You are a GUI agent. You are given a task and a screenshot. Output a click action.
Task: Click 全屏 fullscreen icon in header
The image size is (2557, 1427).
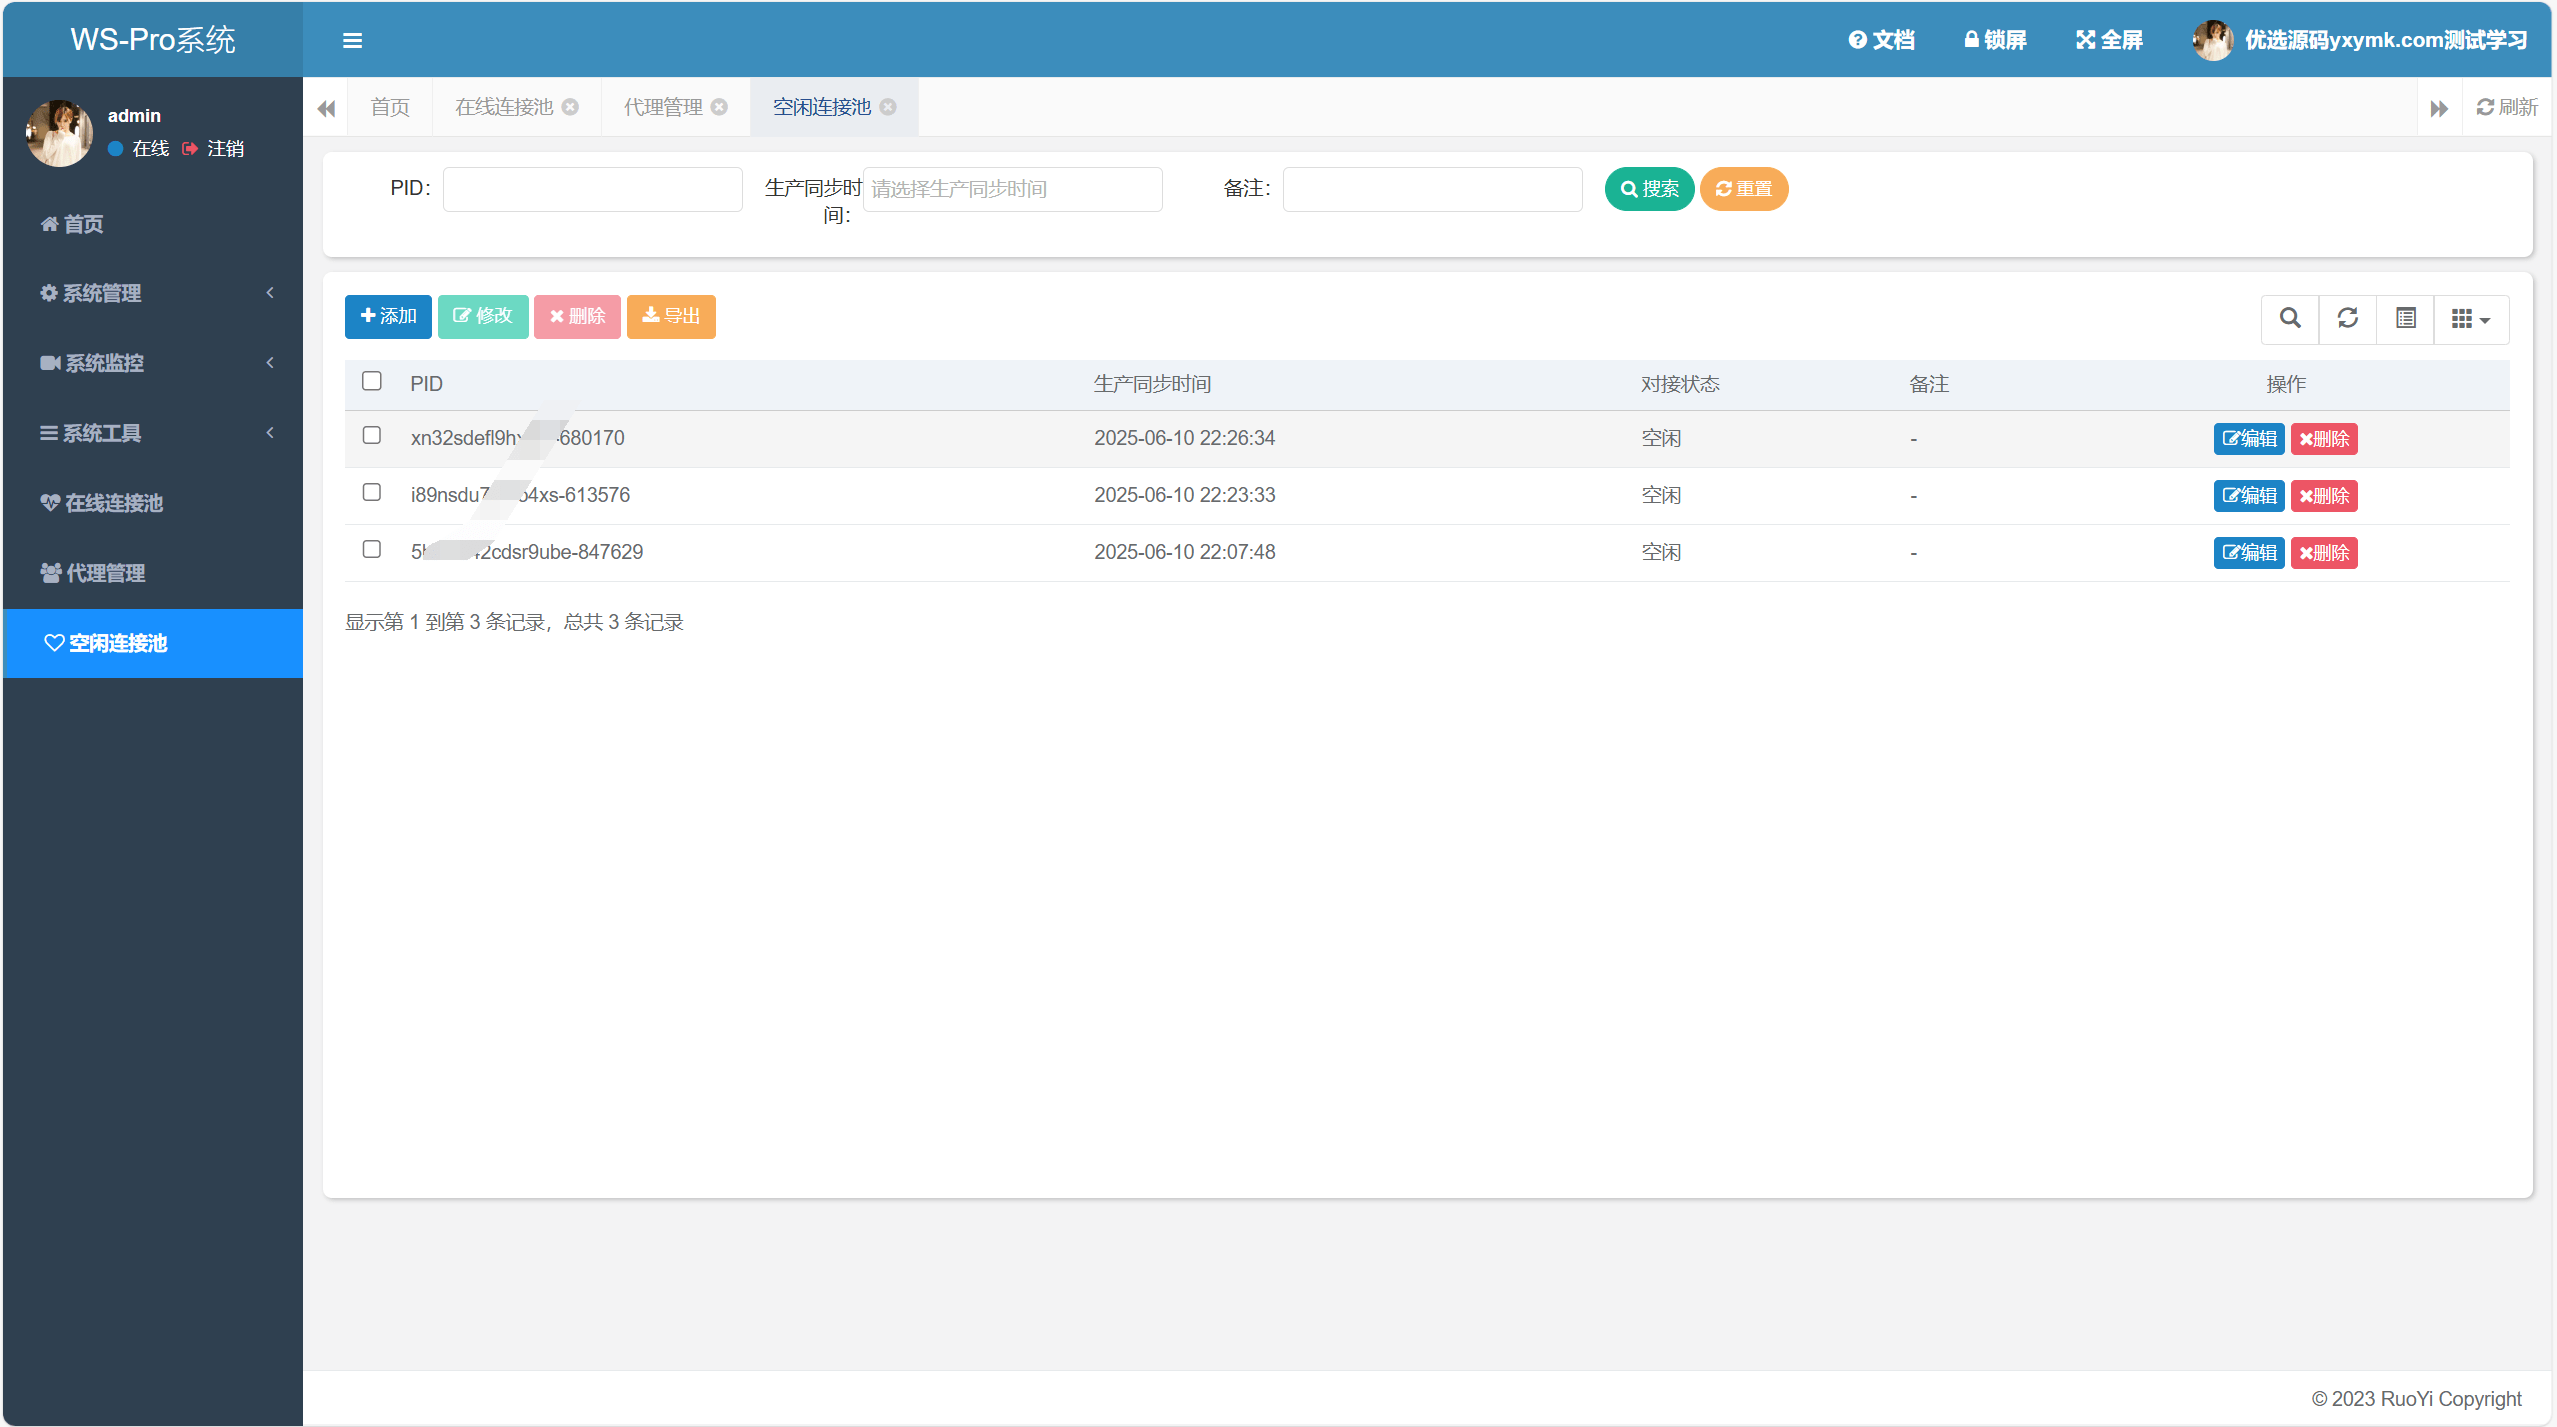pyautogui.click(x=2086, y=40)
